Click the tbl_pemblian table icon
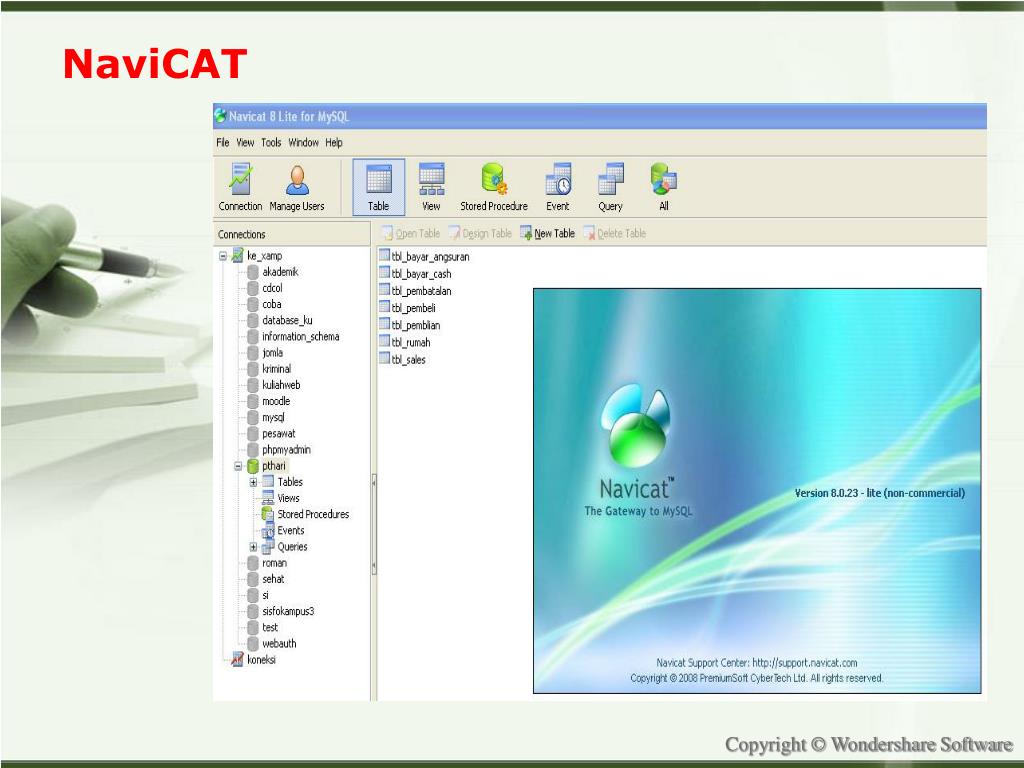The width and height of the screenshot is (1024, 768). point(384,325)
